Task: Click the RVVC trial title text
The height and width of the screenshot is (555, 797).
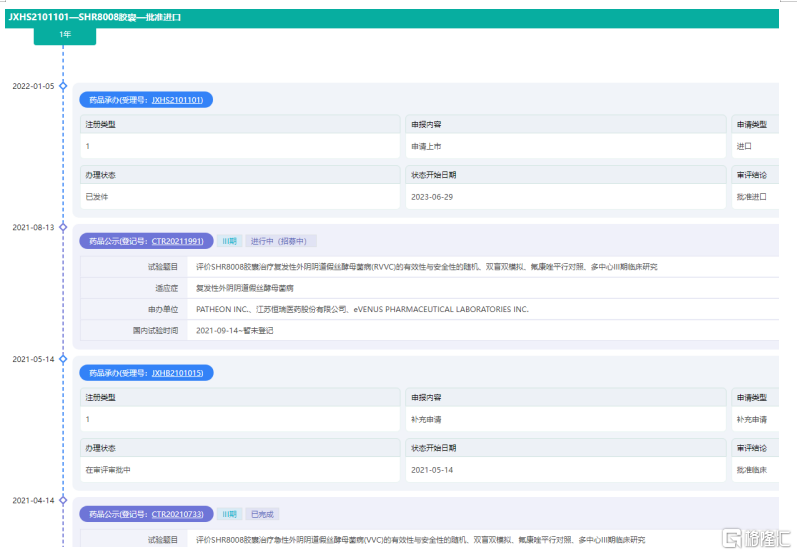Action: coord(426,267)
